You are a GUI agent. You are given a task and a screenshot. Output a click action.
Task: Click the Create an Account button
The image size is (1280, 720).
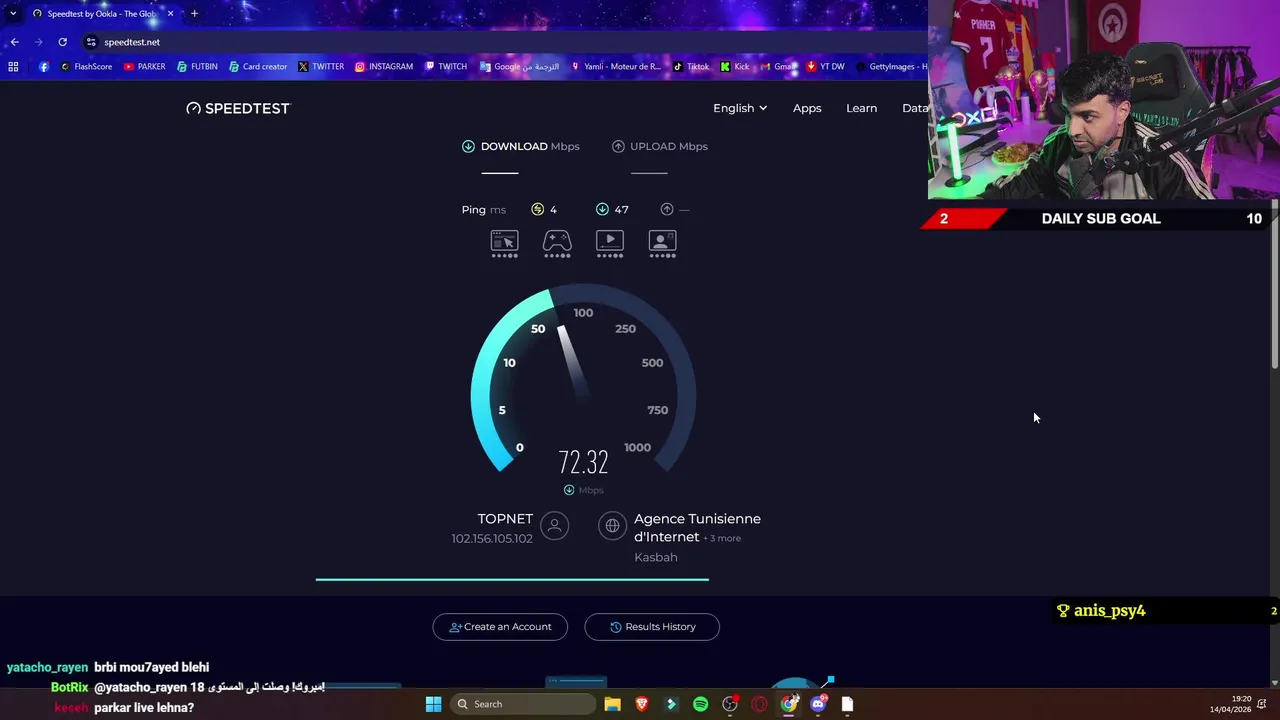coord(500,627)
